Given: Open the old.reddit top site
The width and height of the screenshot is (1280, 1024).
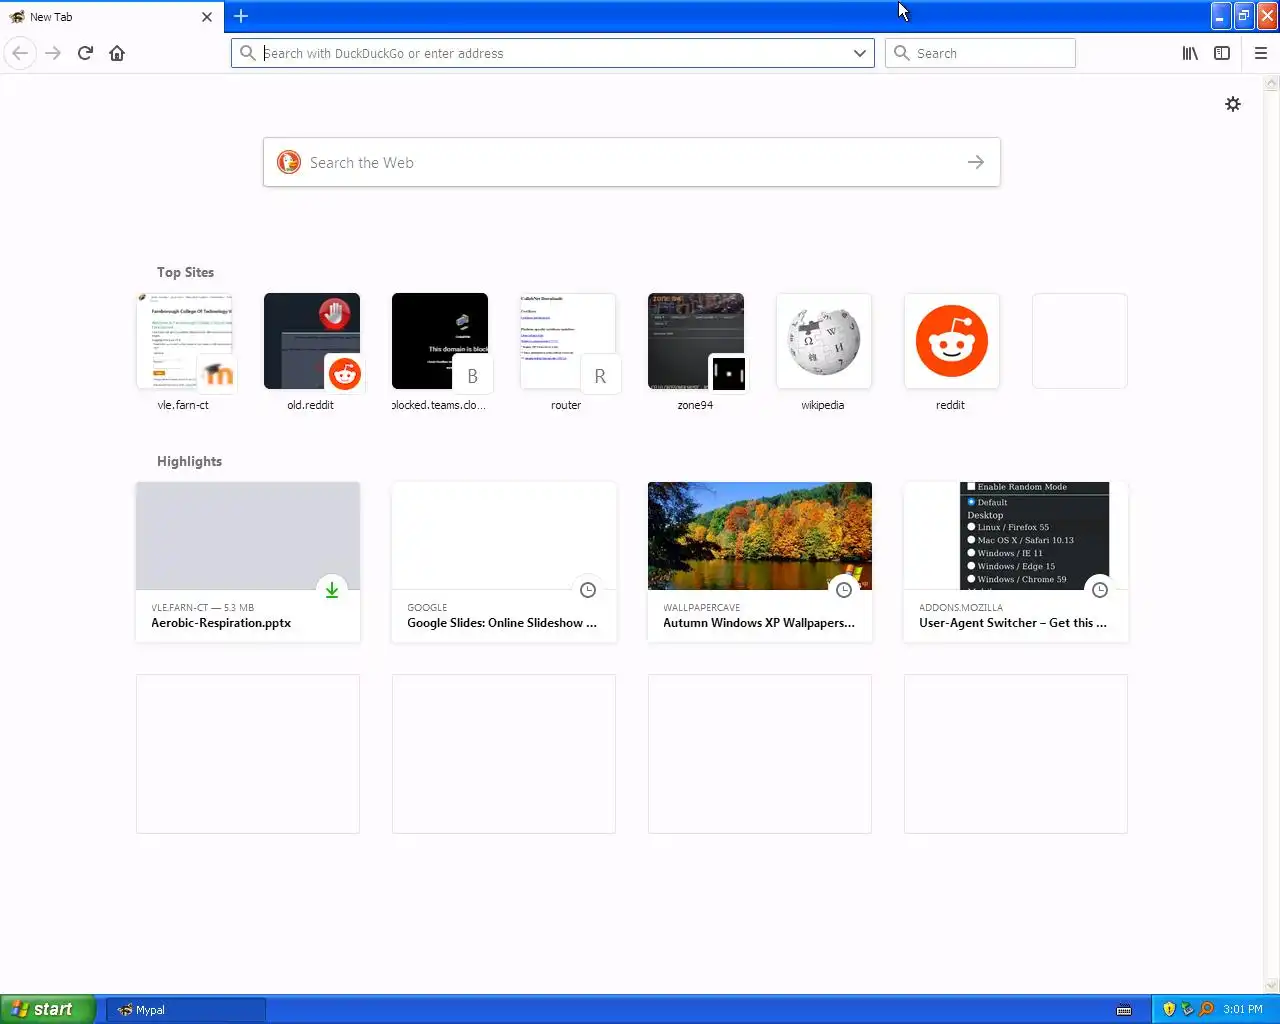Looking at the screenshot, I should pos(312,352).
